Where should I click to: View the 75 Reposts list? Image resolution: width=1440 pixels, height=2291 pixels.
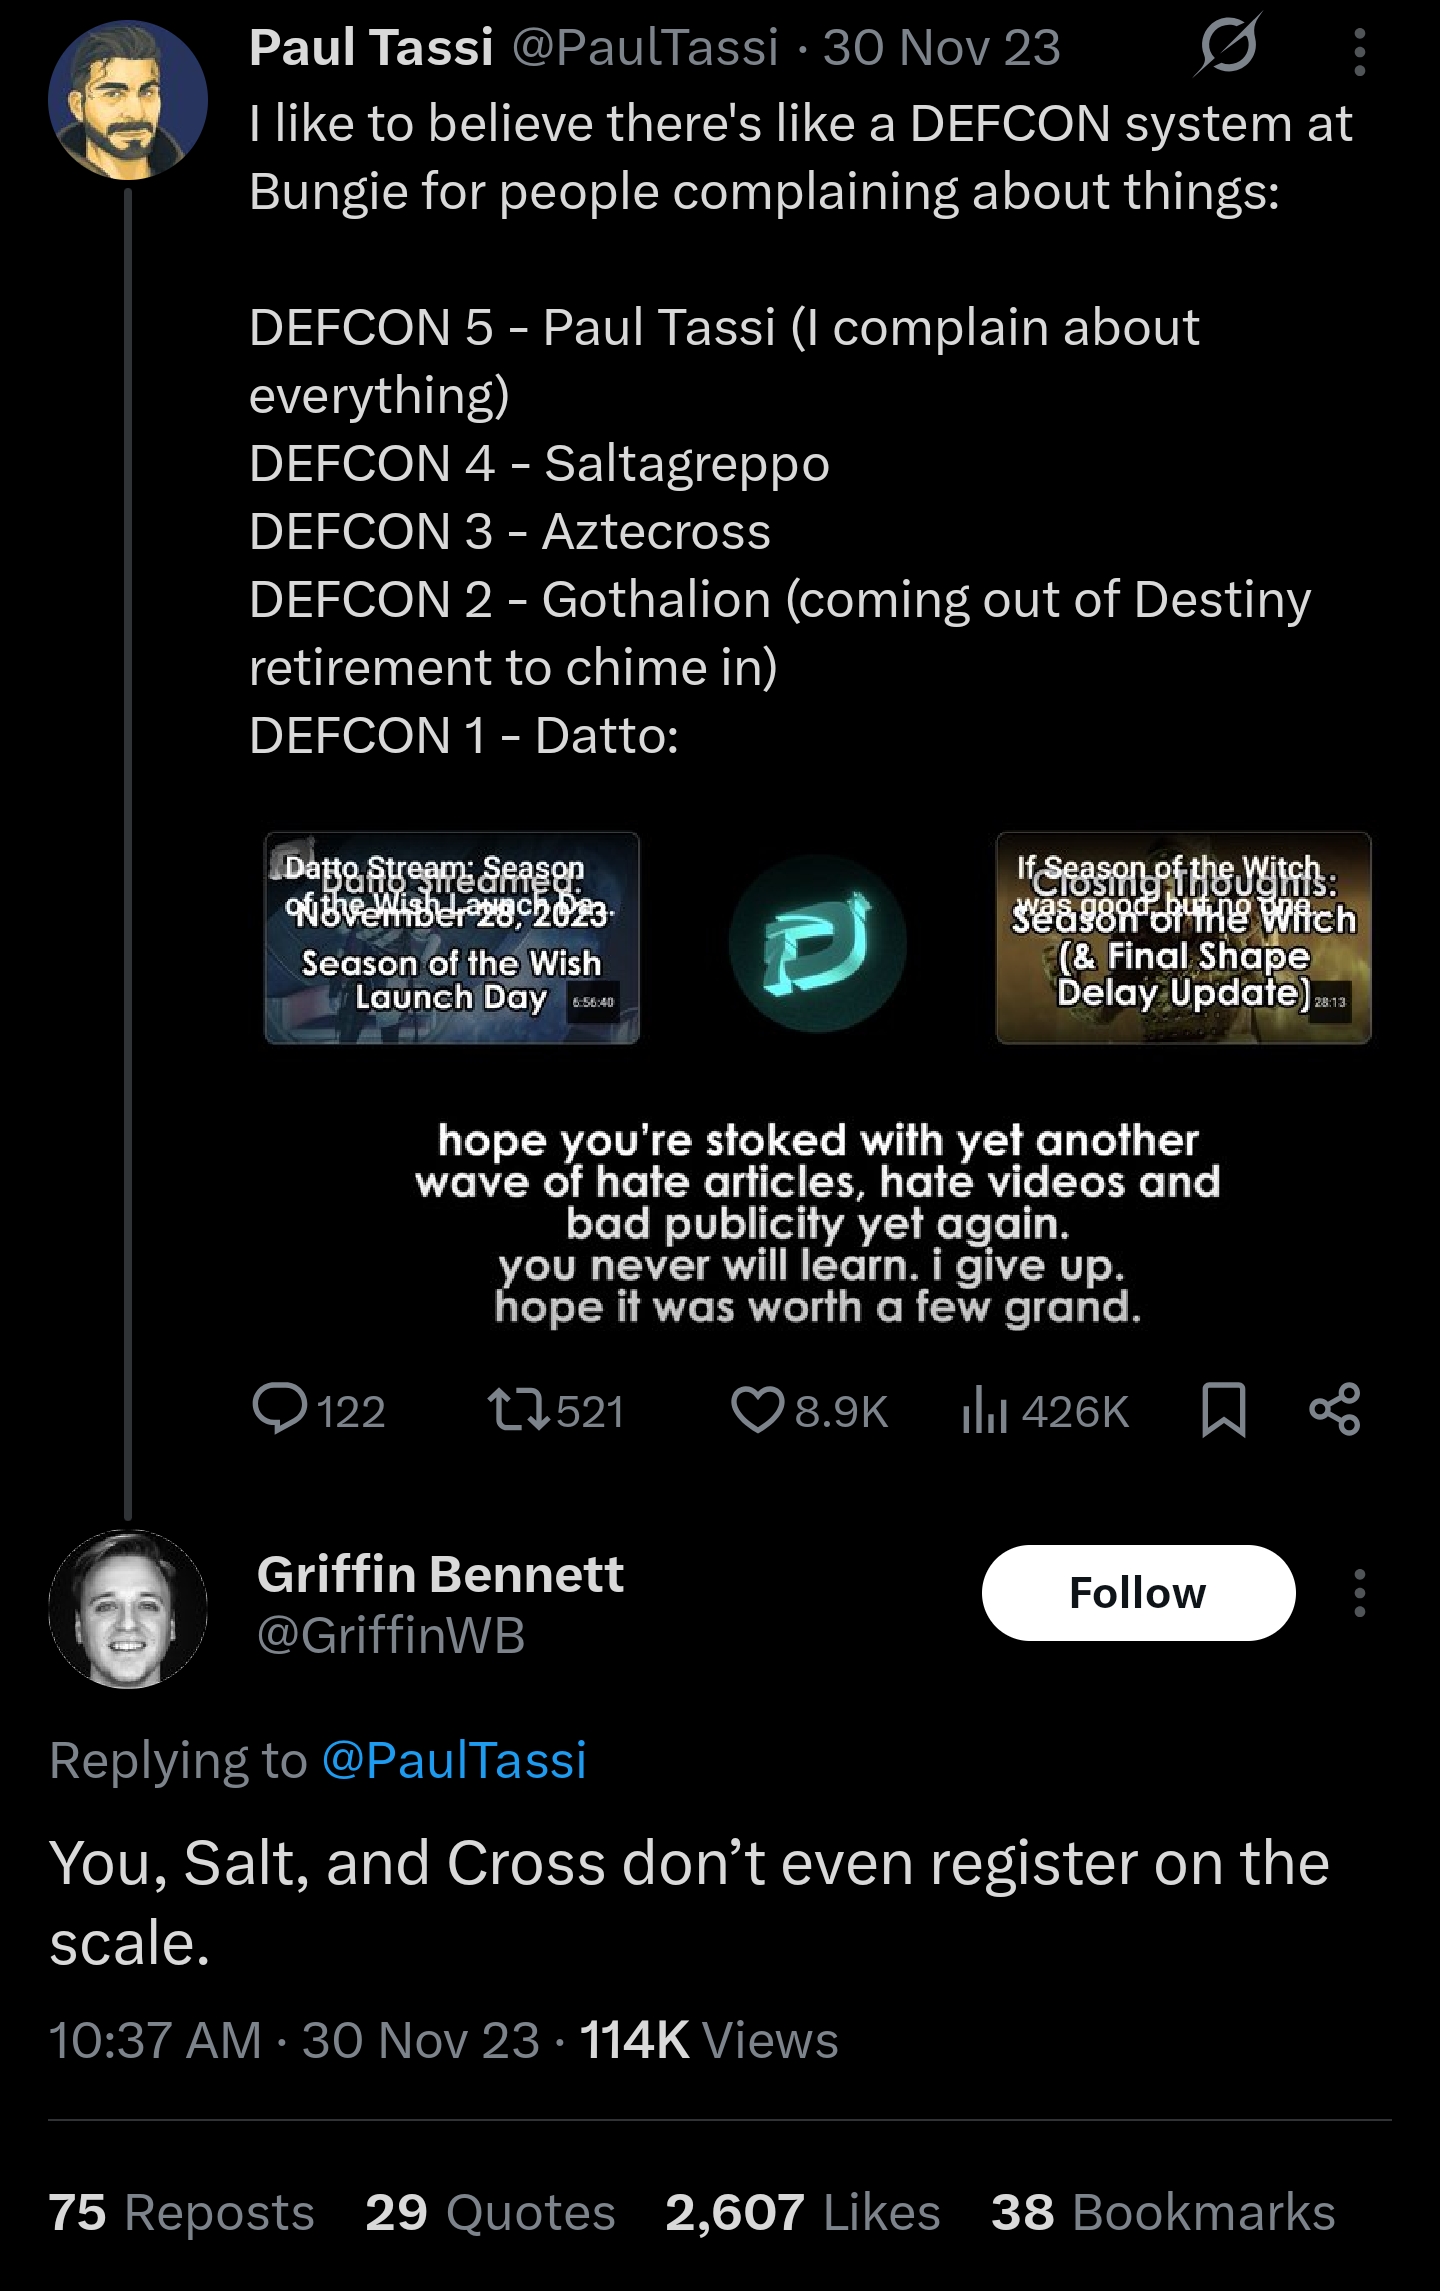coord(181,2212)
